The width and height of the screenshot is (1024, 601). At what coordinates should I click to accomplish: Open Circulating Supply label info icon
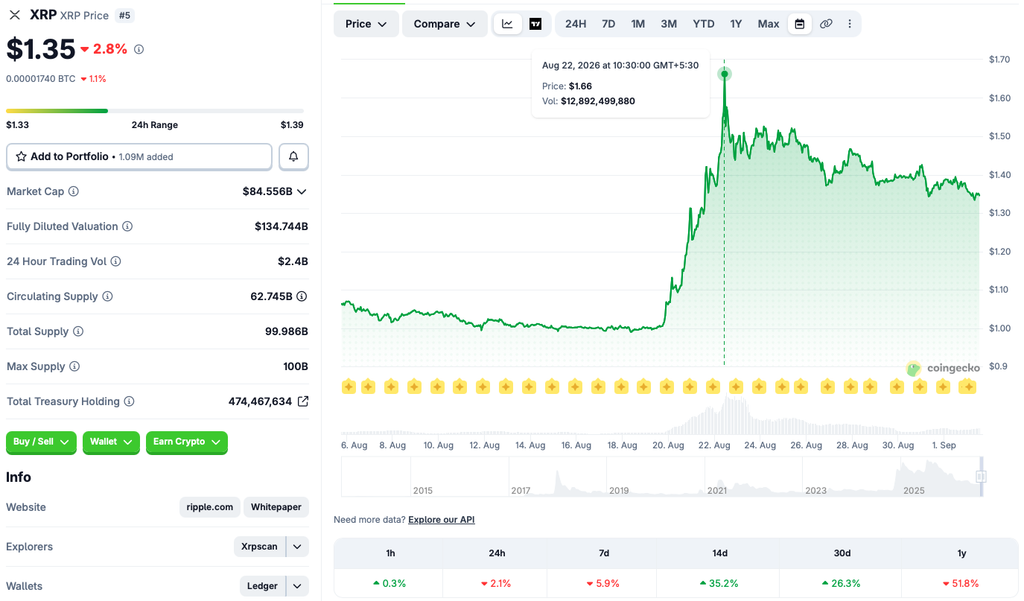[107, 297]
